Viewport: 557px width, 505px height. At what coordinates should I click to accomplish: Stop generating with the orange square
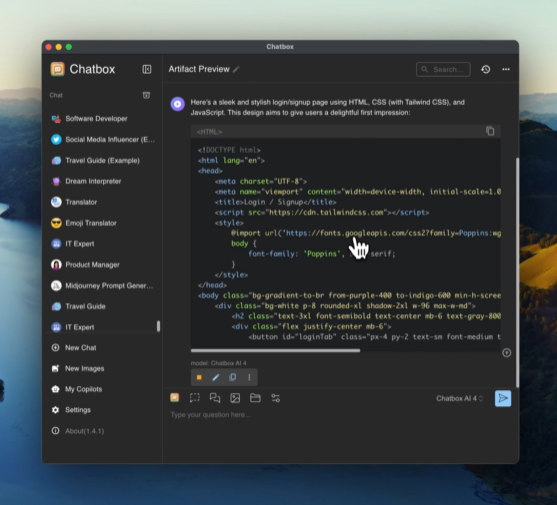(x=199, y=377)
